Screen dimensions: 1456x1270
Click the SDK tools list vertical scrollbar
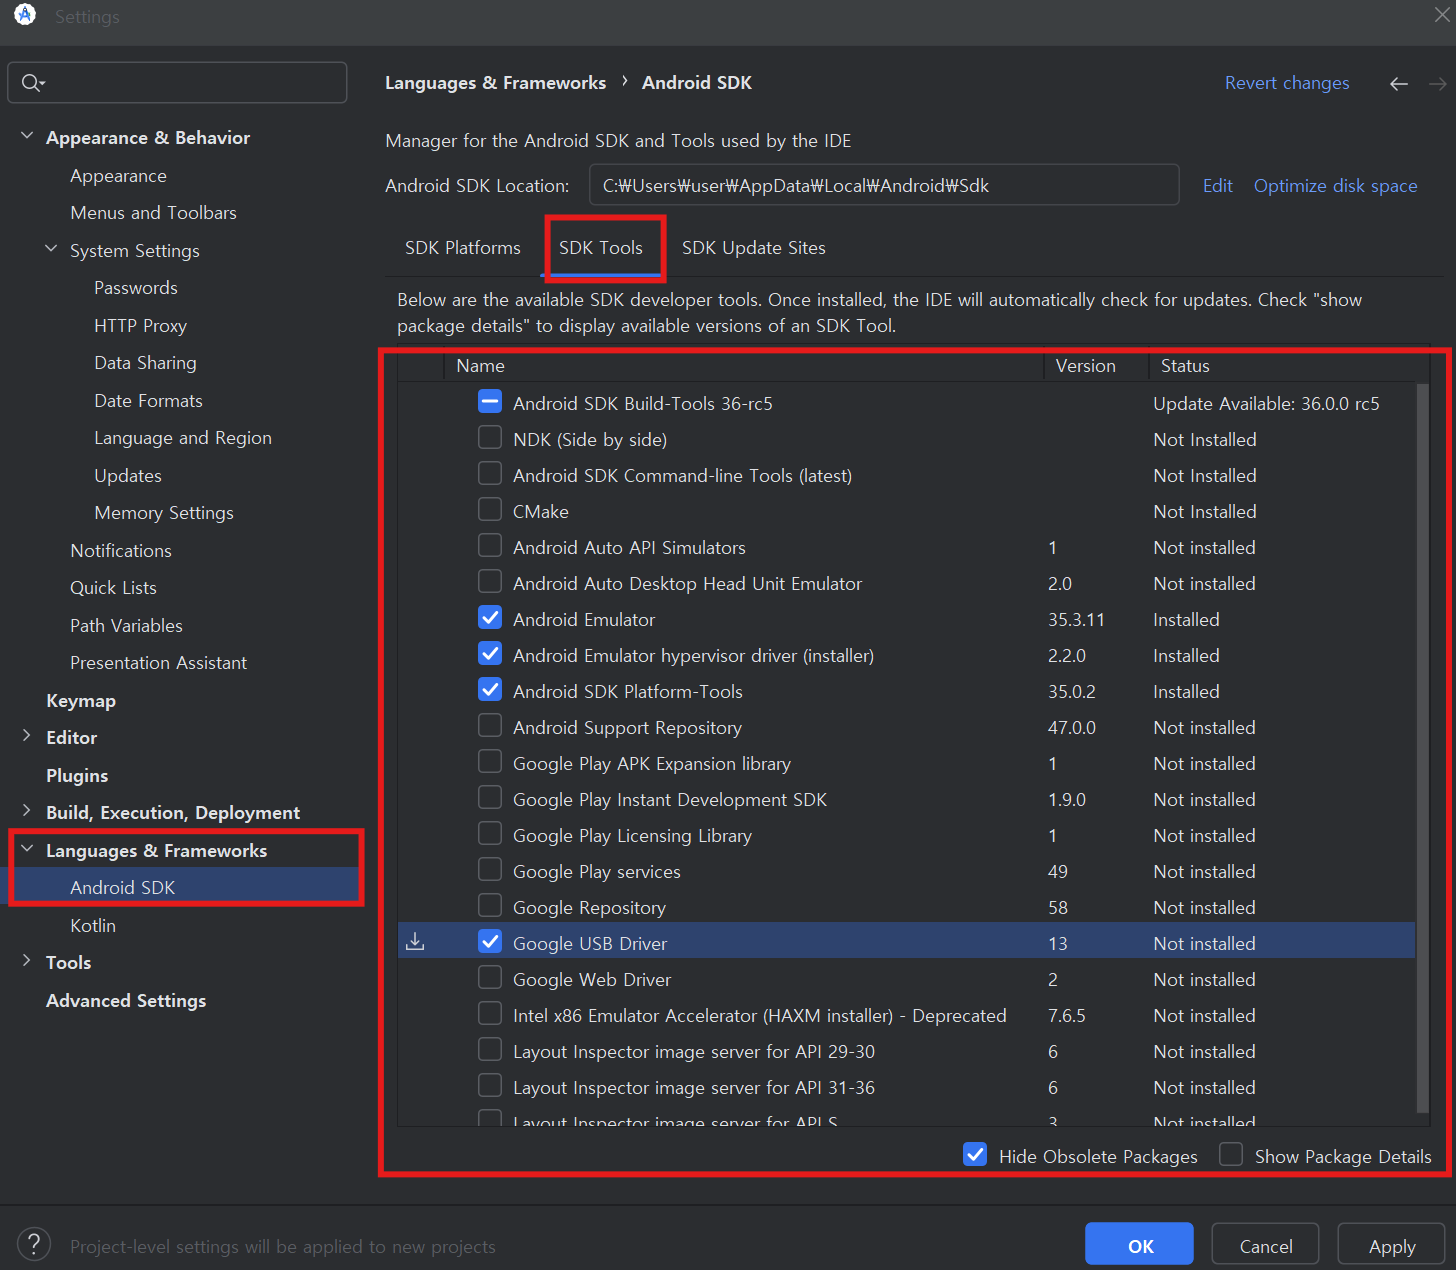tap(1423, 748)
